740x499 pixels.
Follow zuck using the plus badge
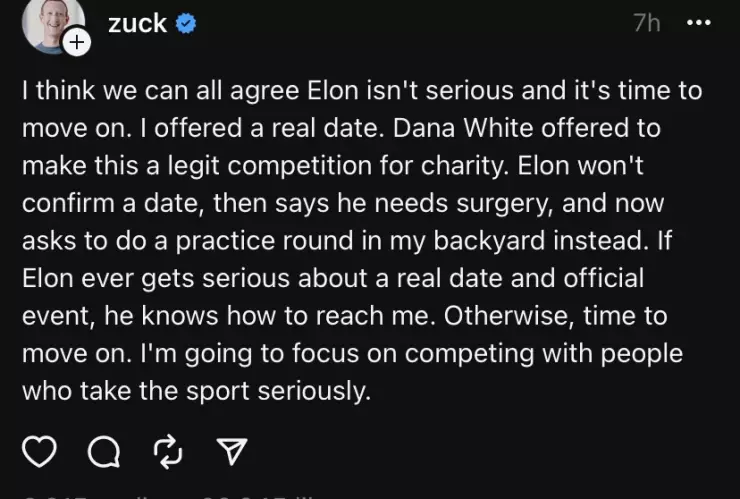click(77, 42)
